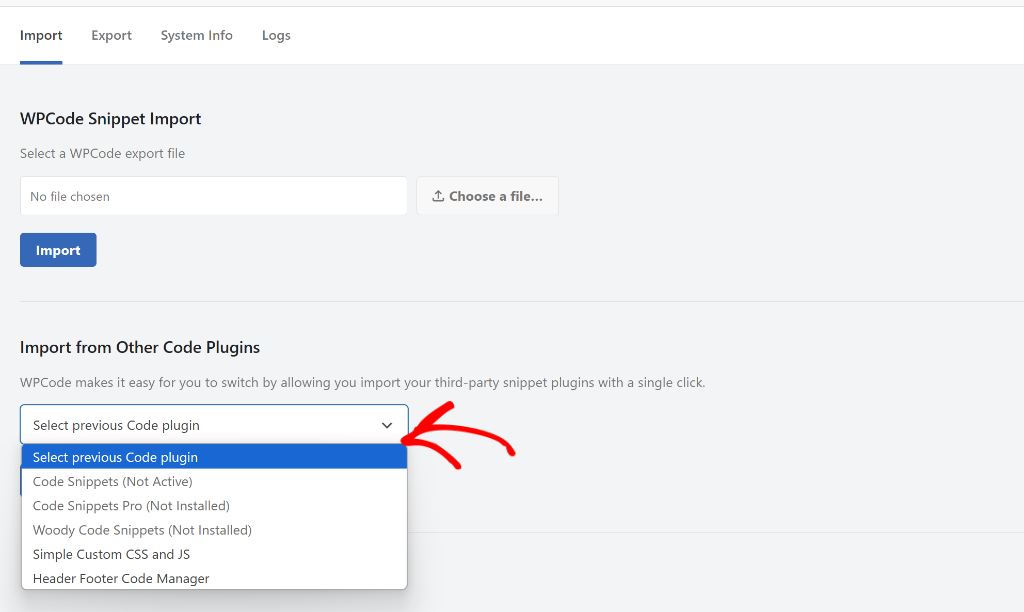This screenshot has width=1024, height=612.
Task: Select Simple Custom CSS and JS
Action: pyautogui.click(x=111, y=553)
